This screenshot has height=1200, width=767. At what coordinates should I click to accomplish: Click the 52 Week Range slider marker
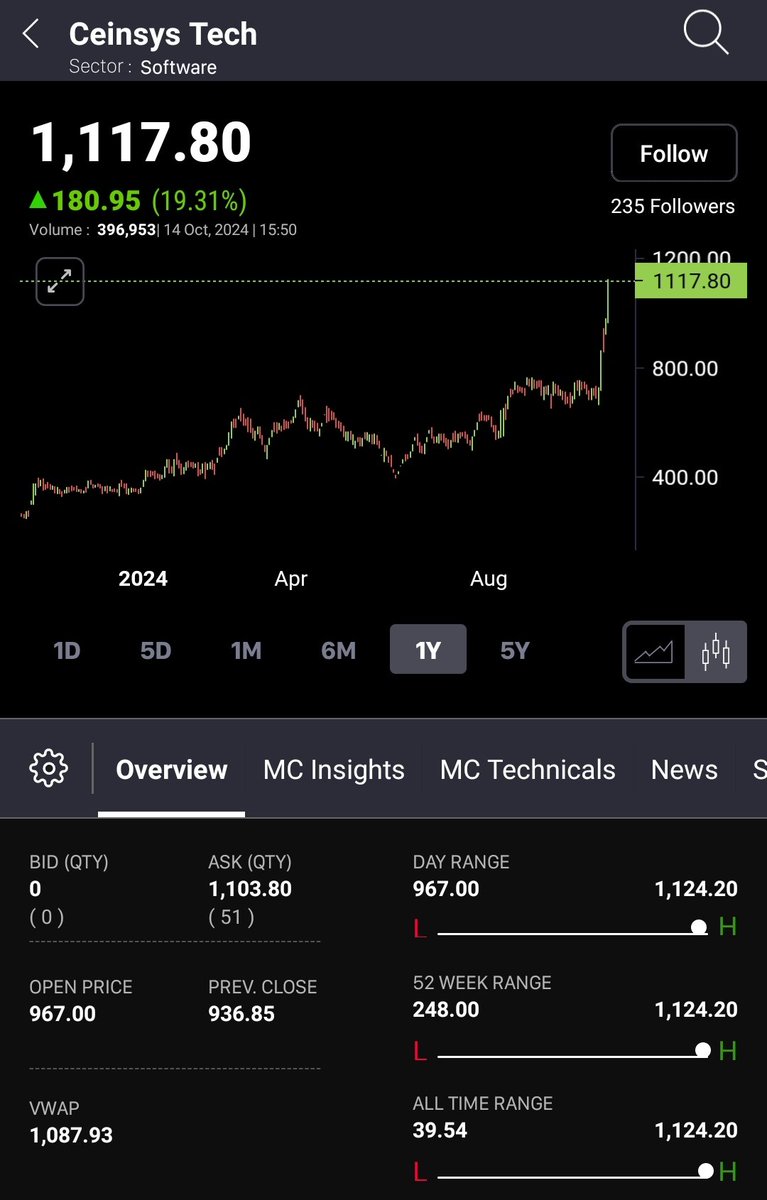point(703,1050)
